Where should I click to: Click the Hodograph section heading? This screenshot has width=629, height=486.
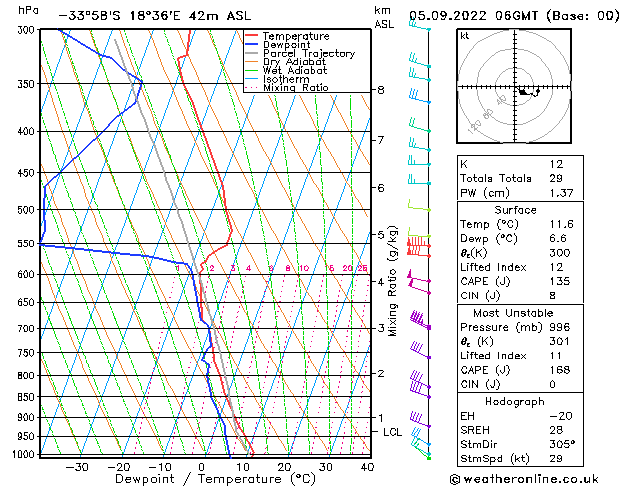pos(515,402)
